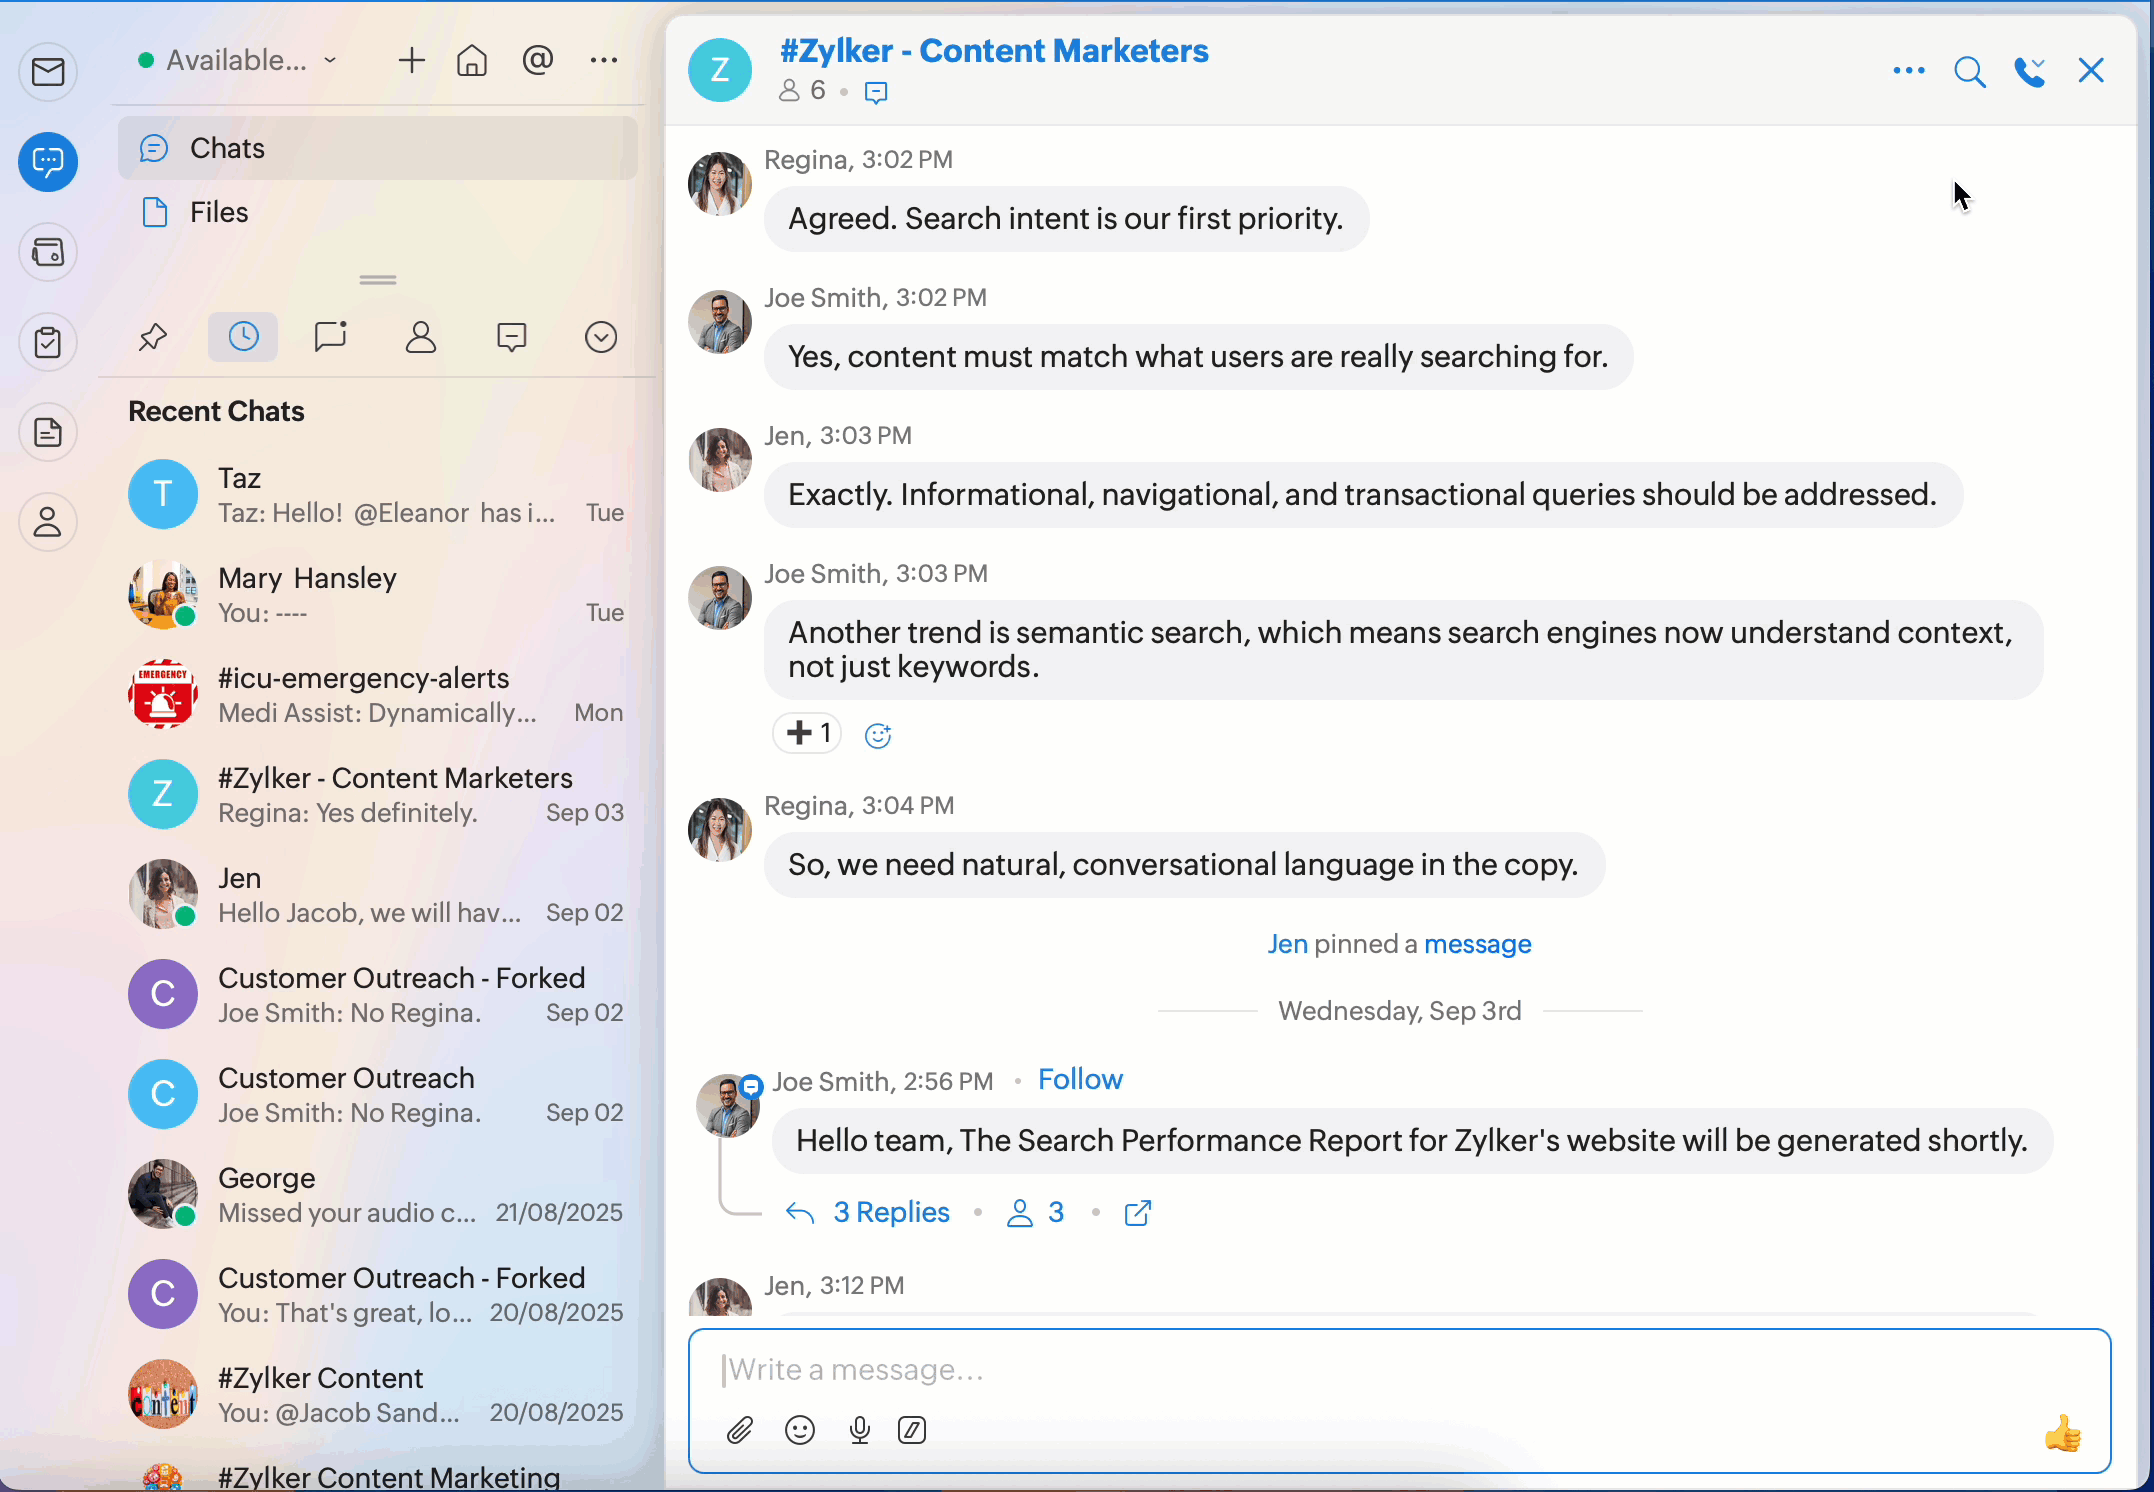Image resolution: width=2154 pixels, height=1492 pixels.
Task: Toggle the +1 reaction on Joe's message
Action: pyautogui.click(x=808, y=733)
